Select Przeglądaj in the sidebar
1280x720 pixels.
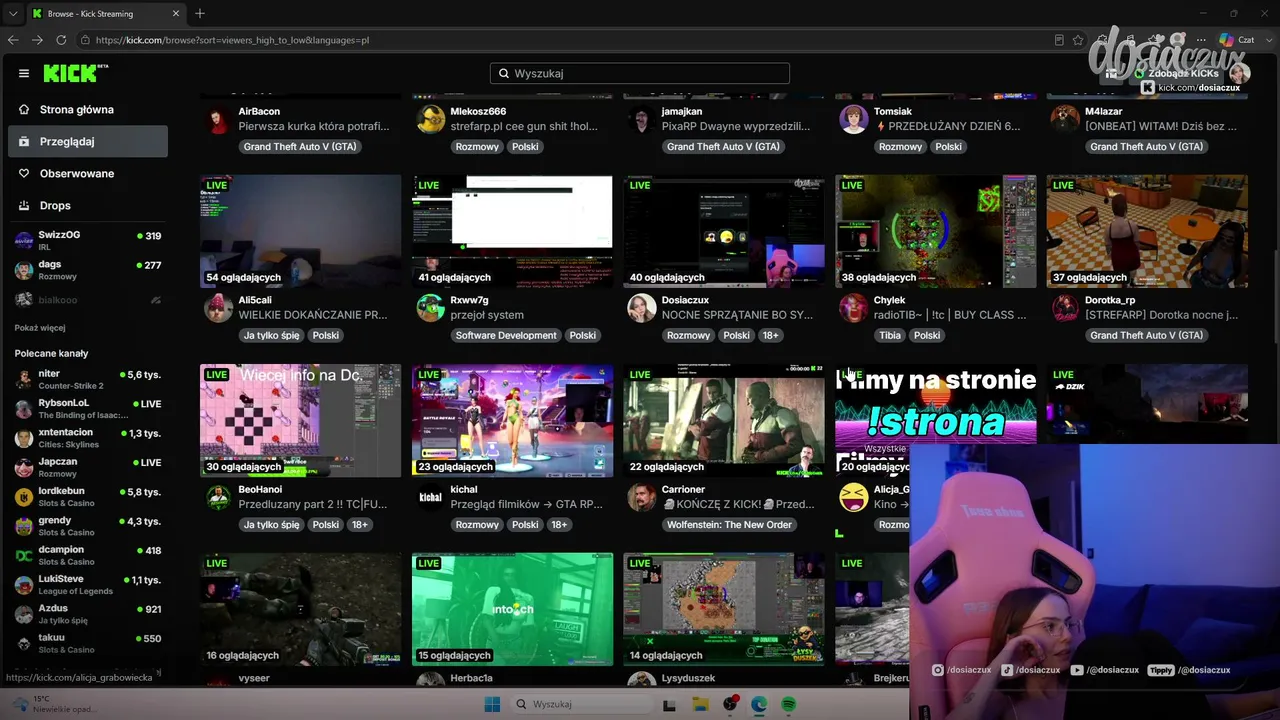tap(88, 142)
